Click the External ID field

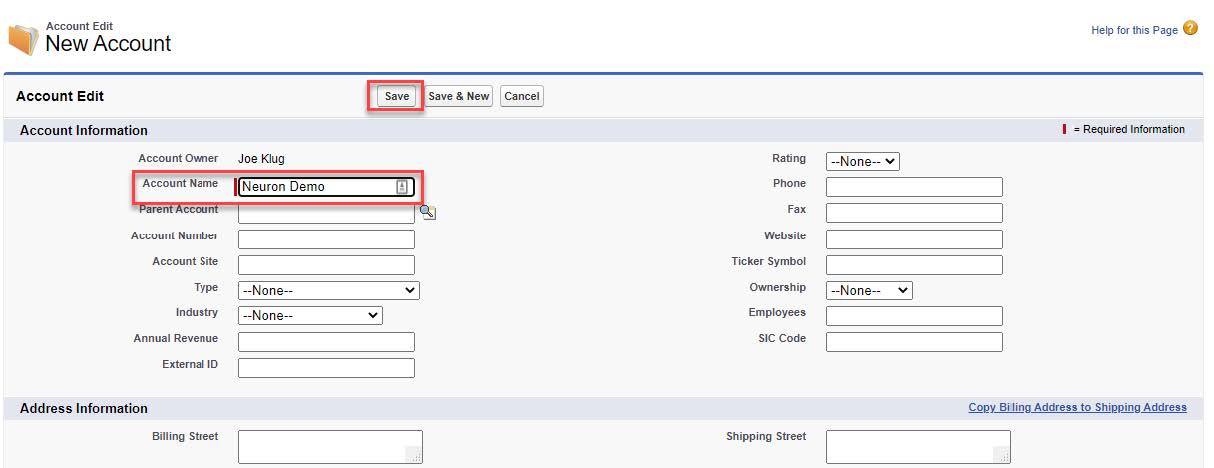point(326,368)
